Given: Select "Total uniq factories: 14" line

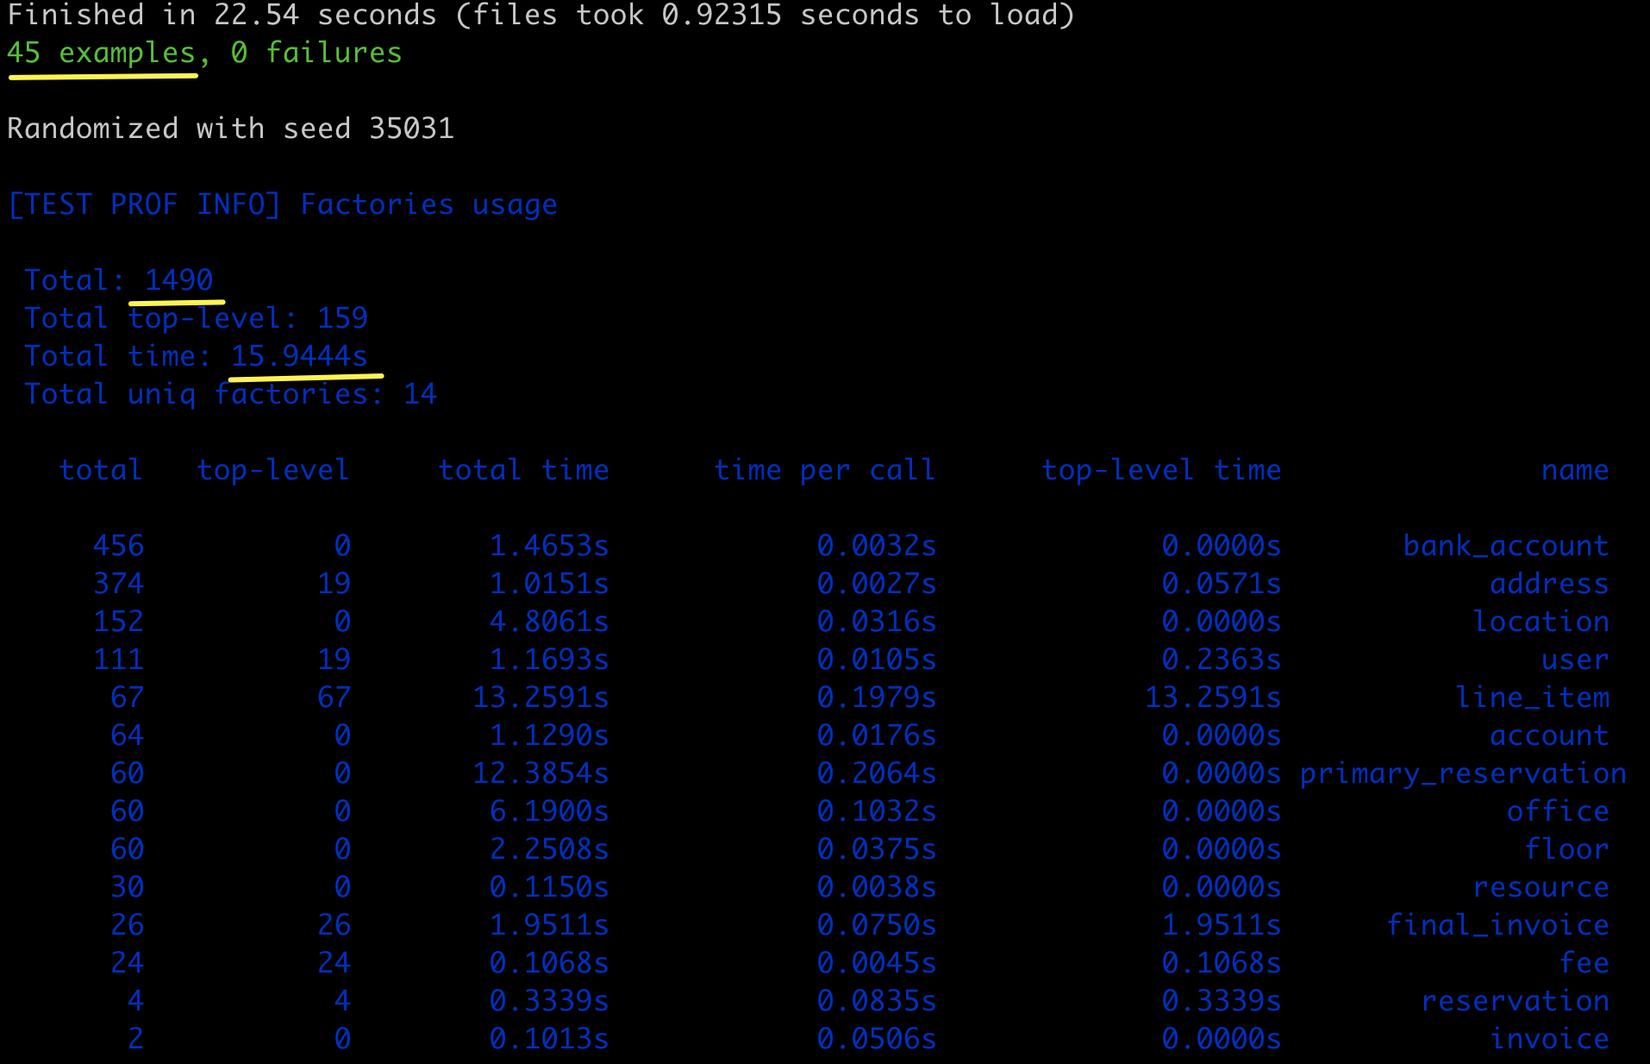Looking at the screenshot, I should (x=230, y=395).
